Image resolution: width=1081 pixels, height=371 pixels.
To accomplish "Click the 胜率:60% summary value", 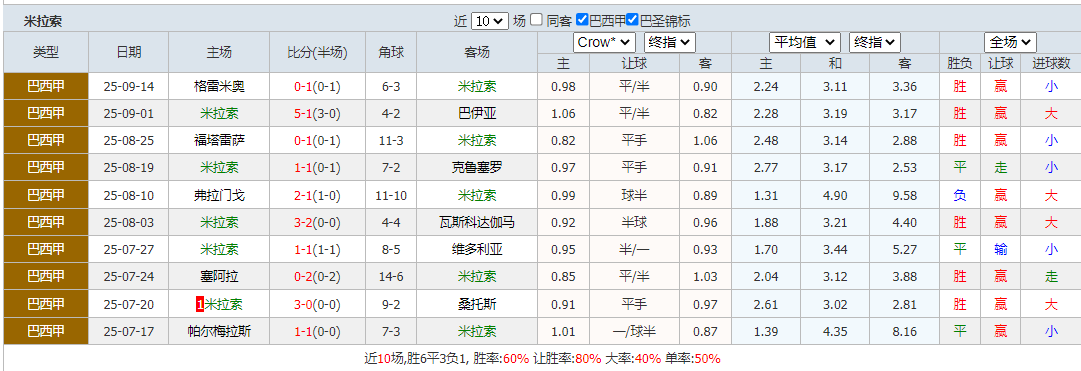I will tap(501, 359).
